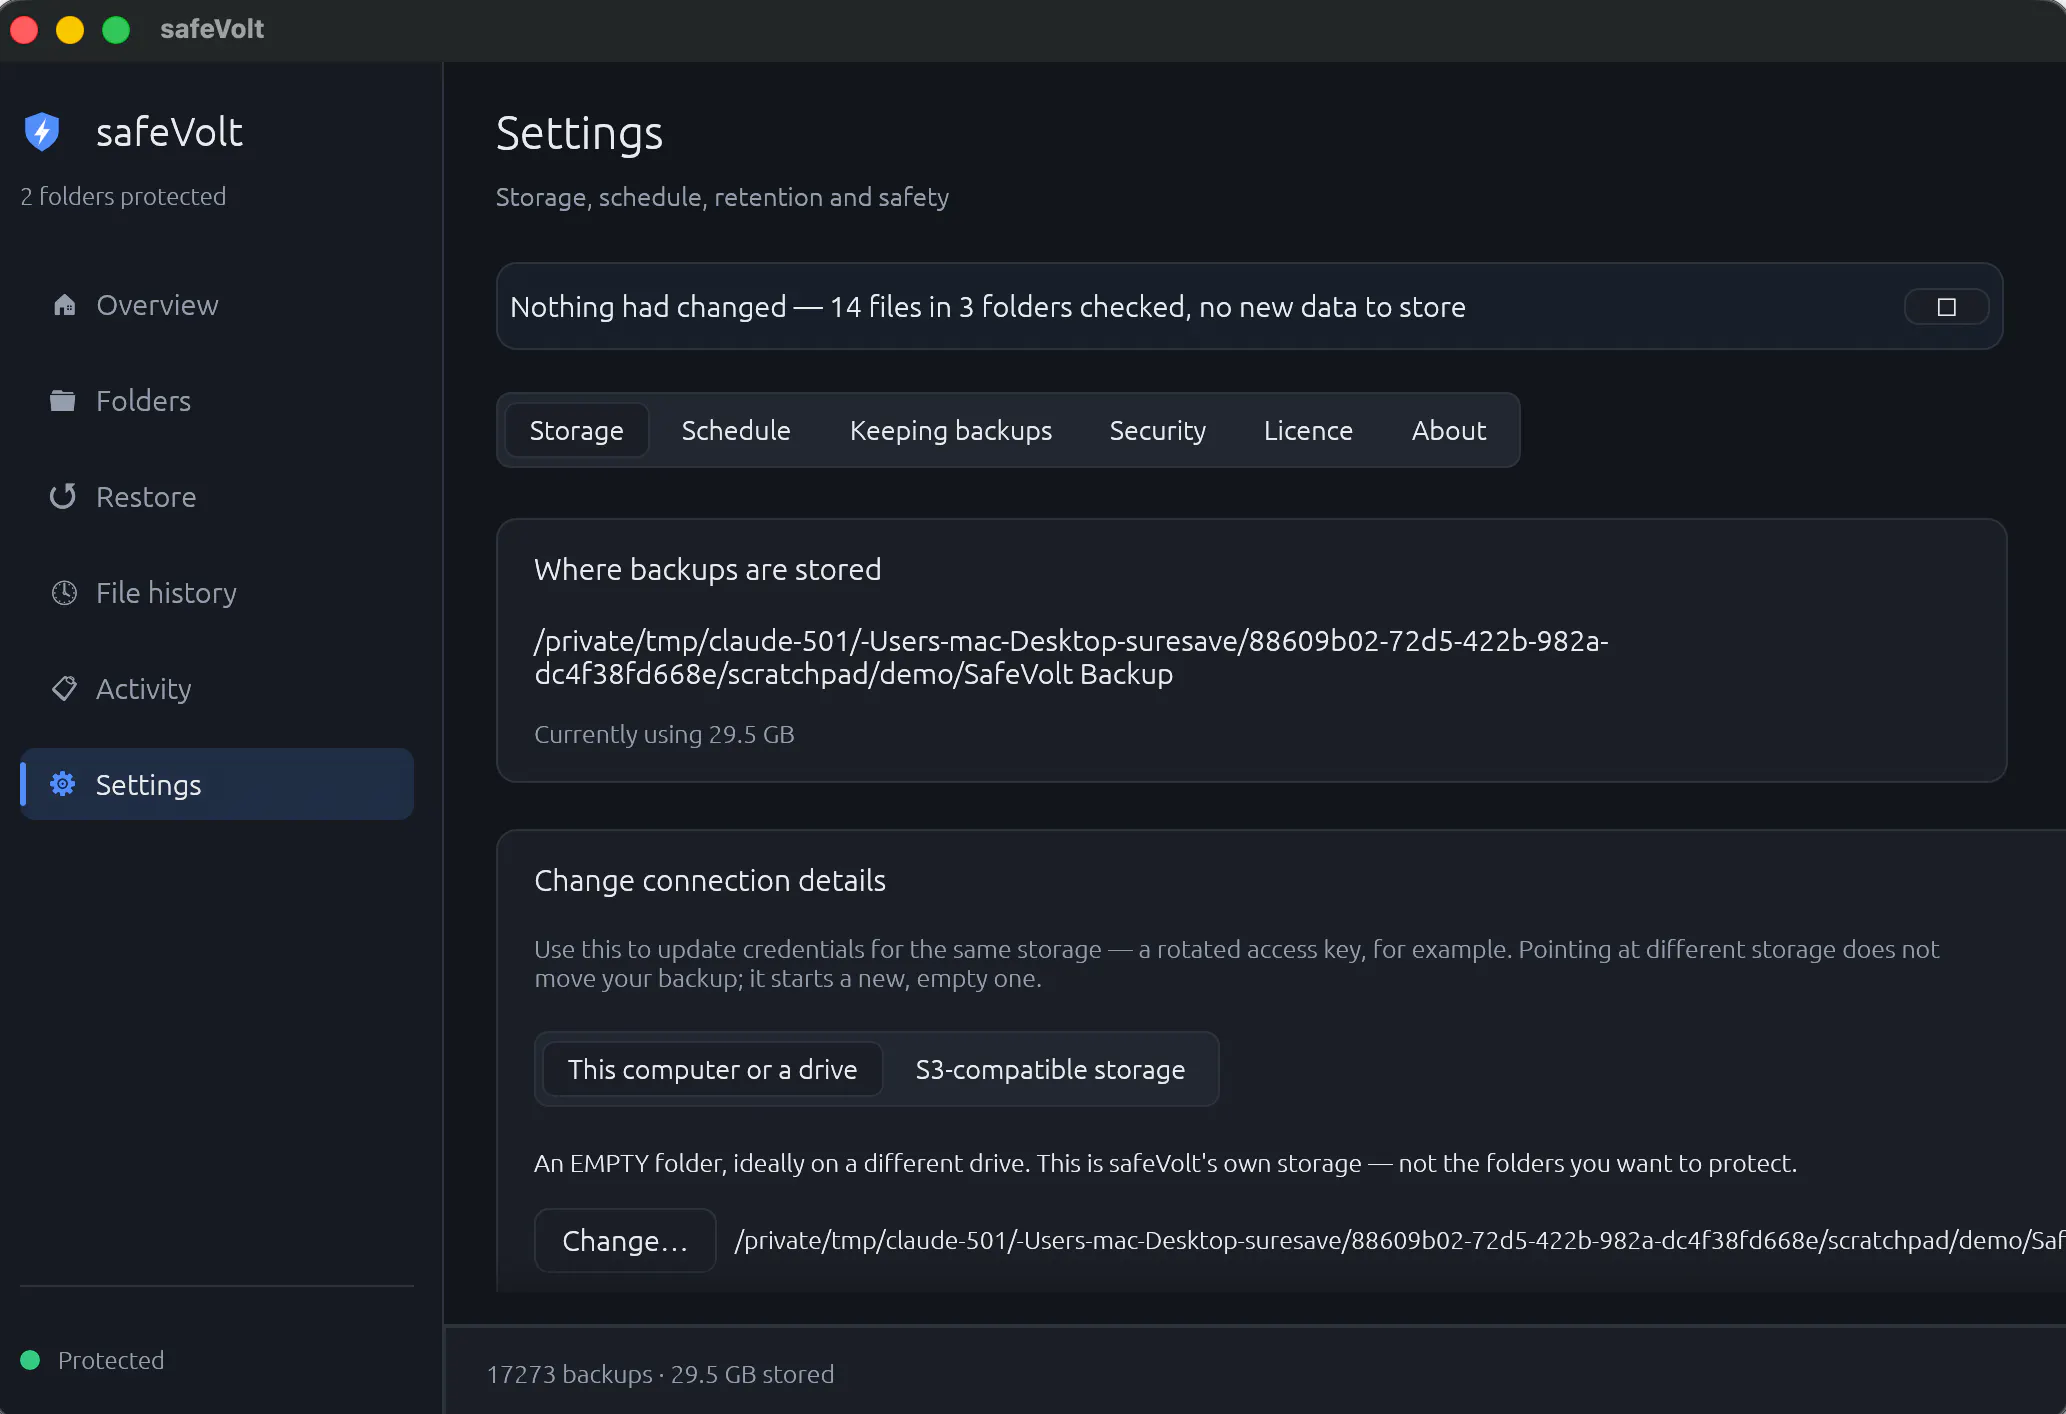Click the green macOS zoom window button
2066x1414 pixels.
pos(116,30)
